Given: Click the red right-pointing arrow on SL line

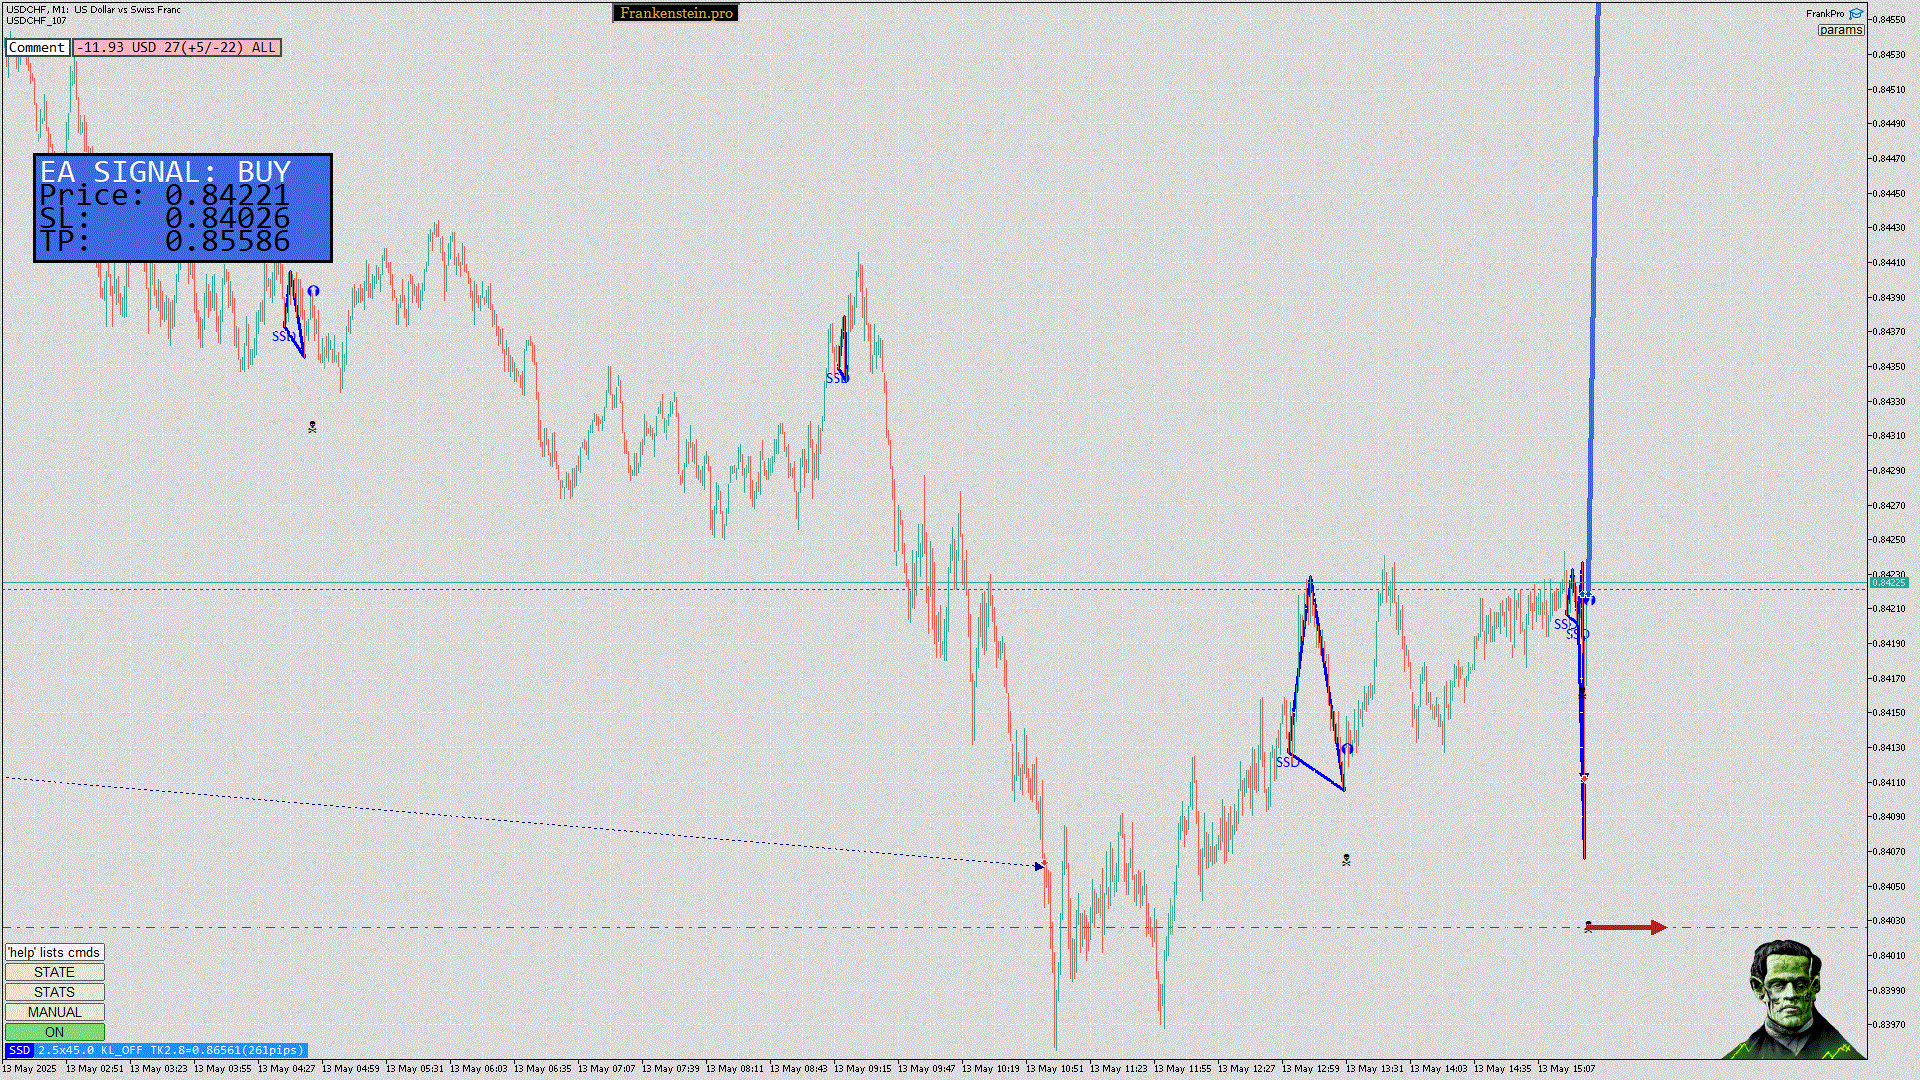Looking at the screenshot, I should click(1628, 928).
